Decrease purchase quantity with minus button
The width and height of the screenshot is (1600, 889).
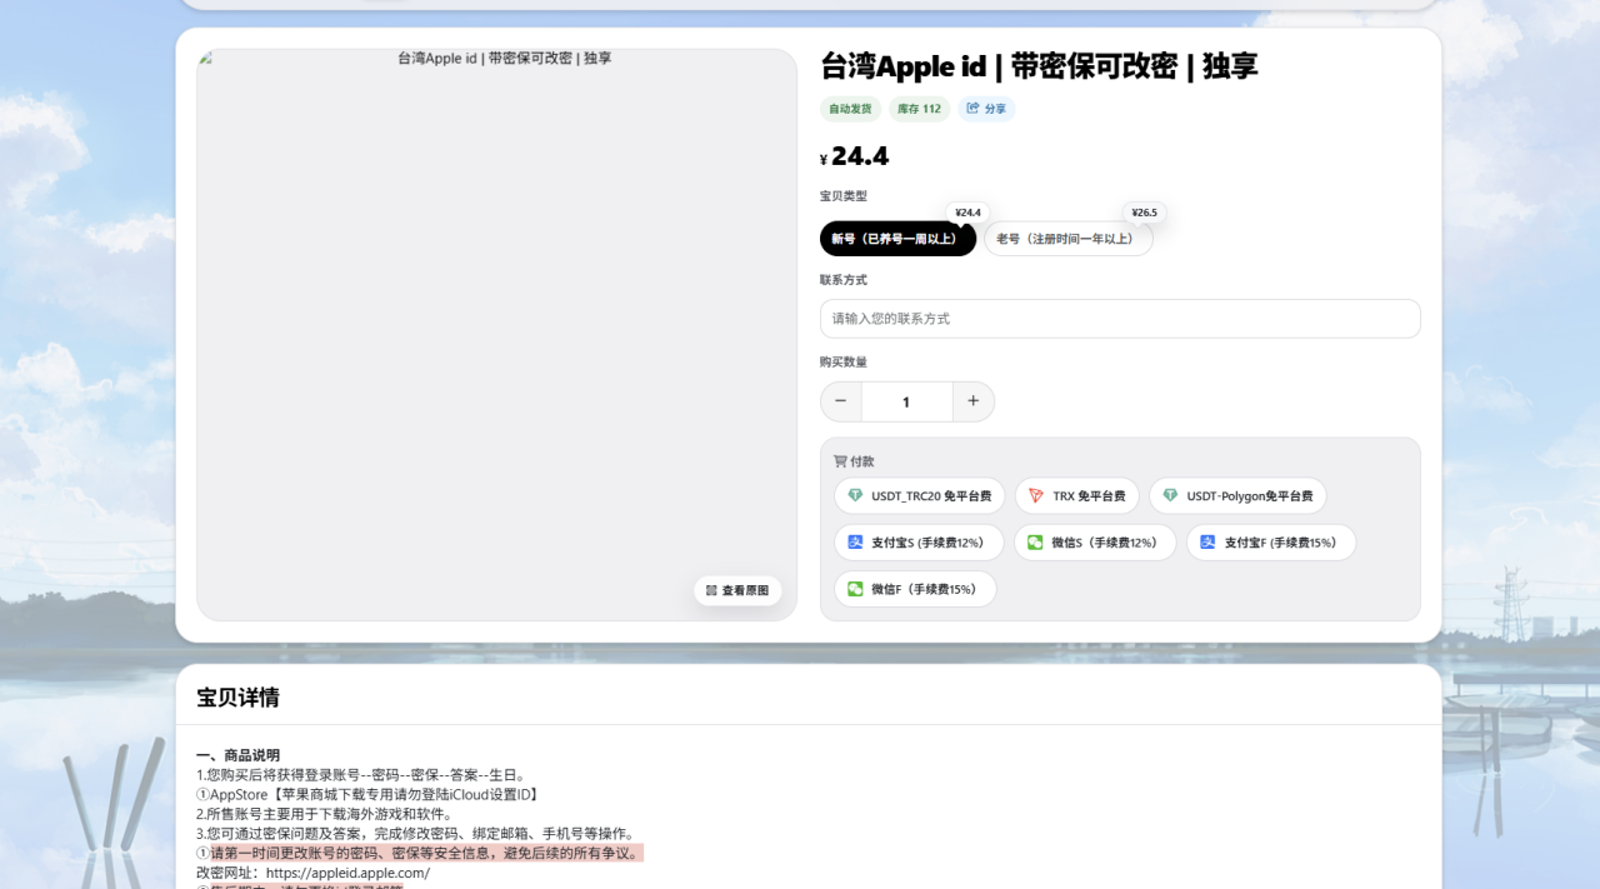click(x=841, y=401)
